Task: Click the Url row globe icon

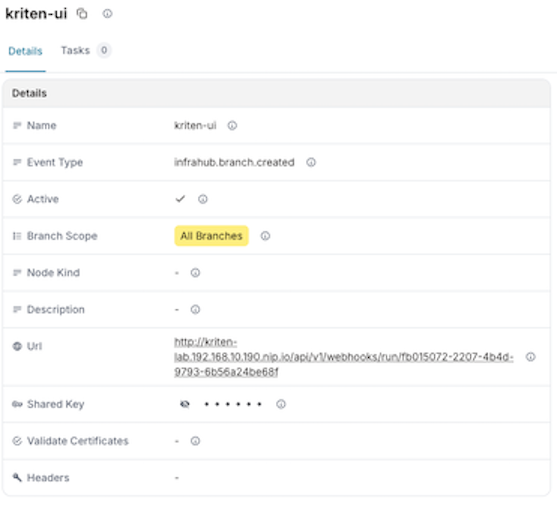Action: point(17,346)
